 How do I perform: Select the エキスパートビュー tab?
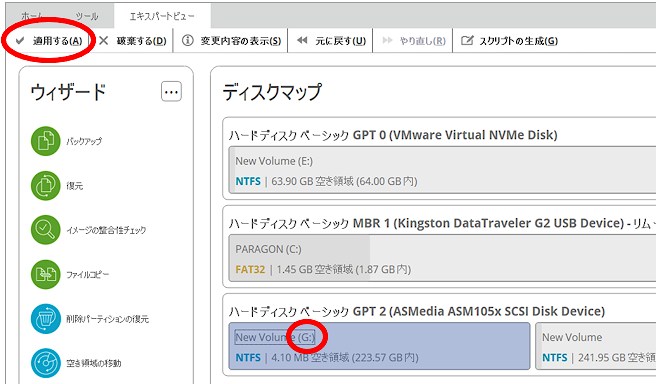[x=162, y=16]
